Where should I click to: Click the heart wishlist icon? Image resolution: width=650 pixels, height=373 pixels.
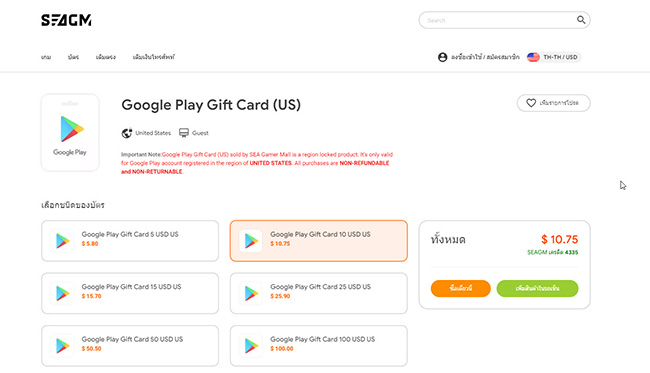click(531, 103)
